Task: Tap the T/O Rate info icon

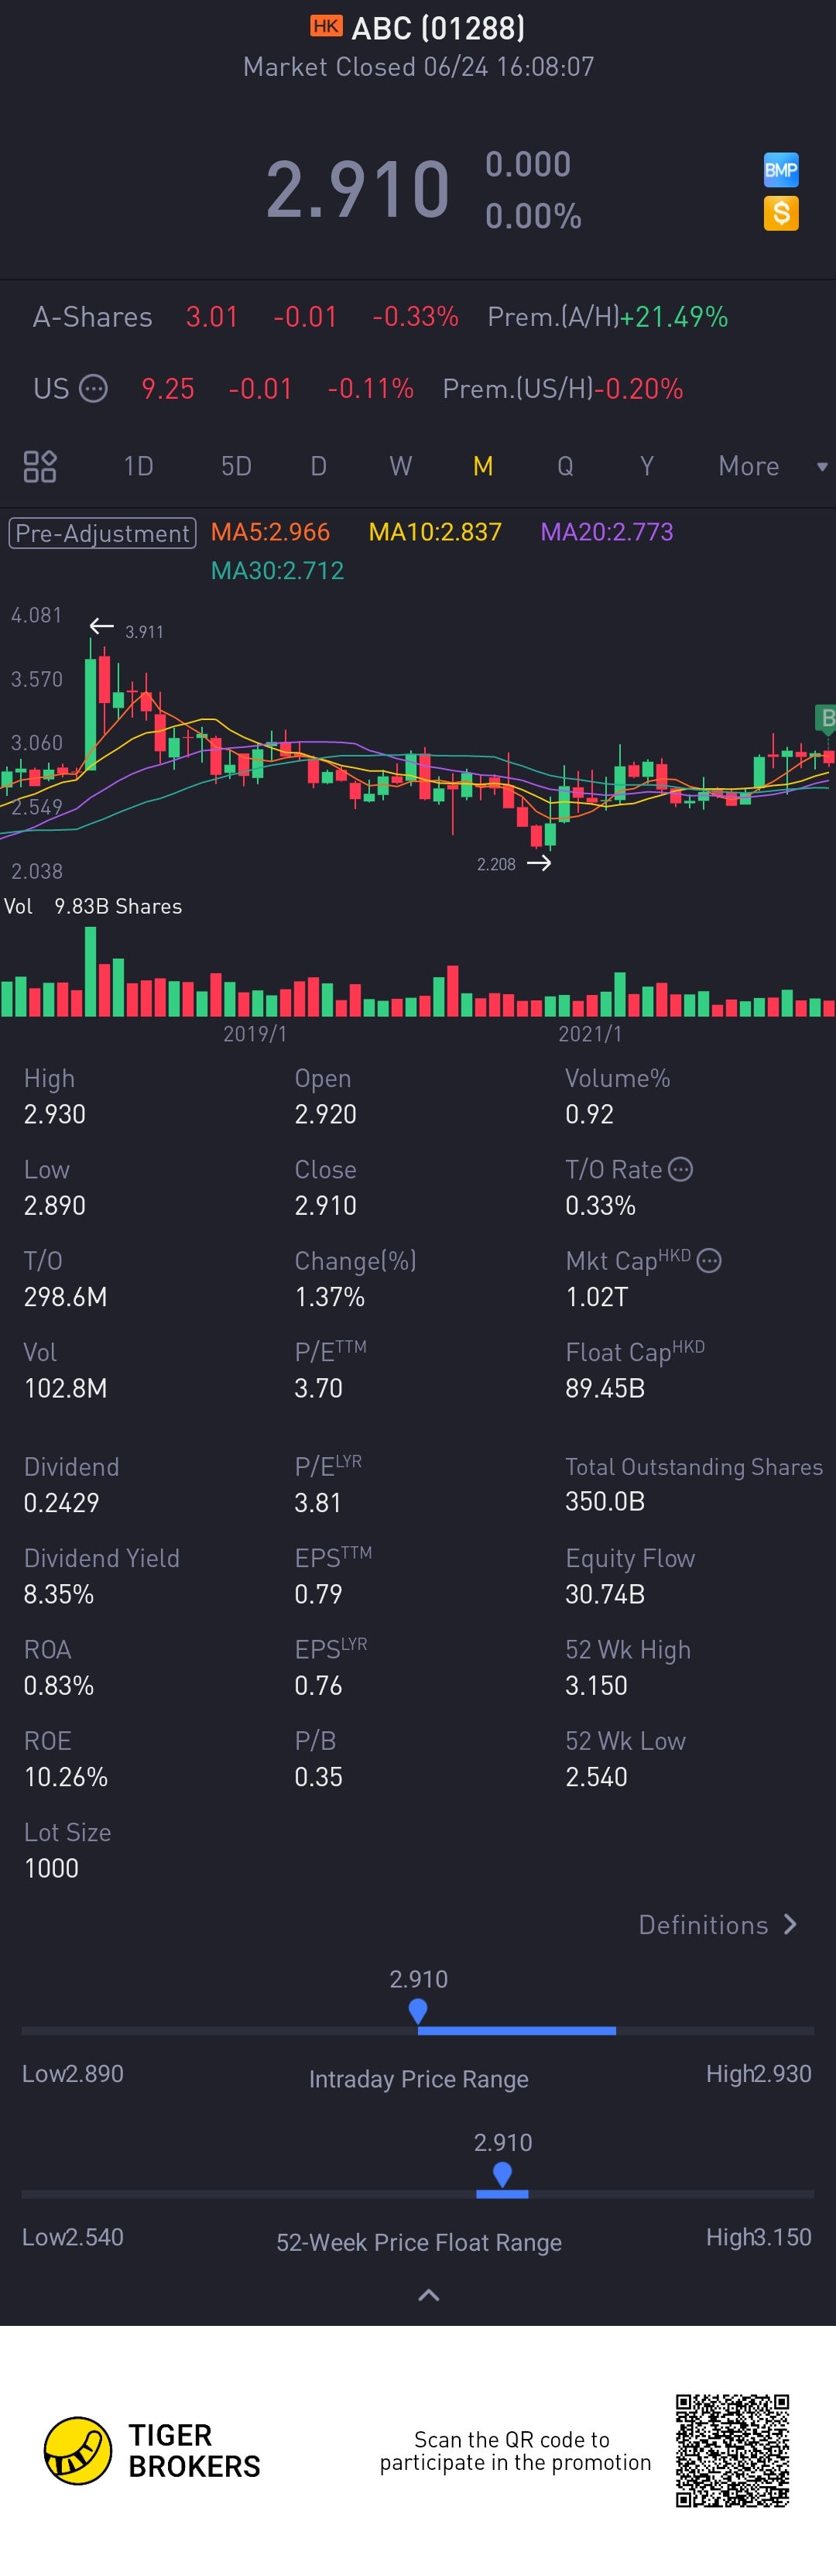Action: (680, 1169)
